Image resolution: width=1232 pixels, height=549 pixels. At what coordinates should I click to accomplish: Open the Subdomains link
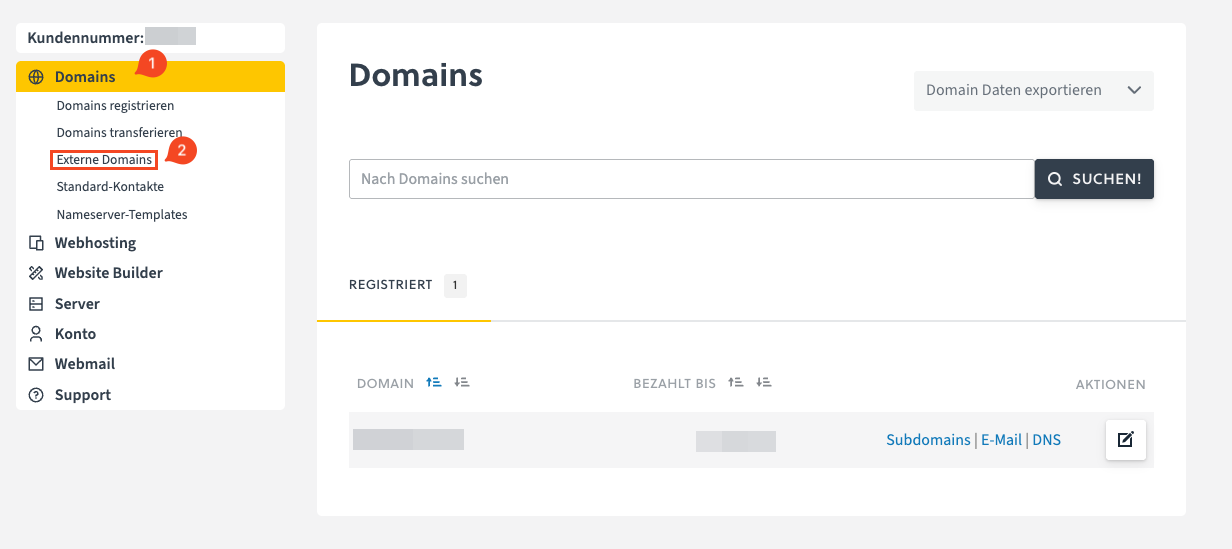928,440
